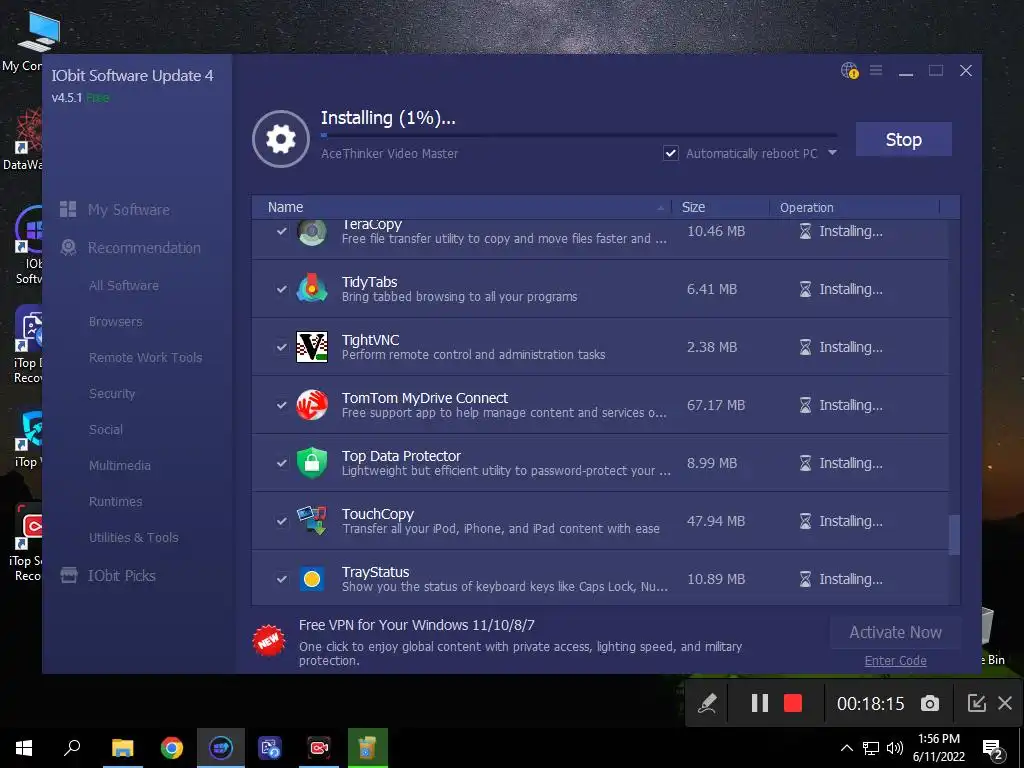
Task: Click the Activate Now button
Action: click(x=895, y=632)
